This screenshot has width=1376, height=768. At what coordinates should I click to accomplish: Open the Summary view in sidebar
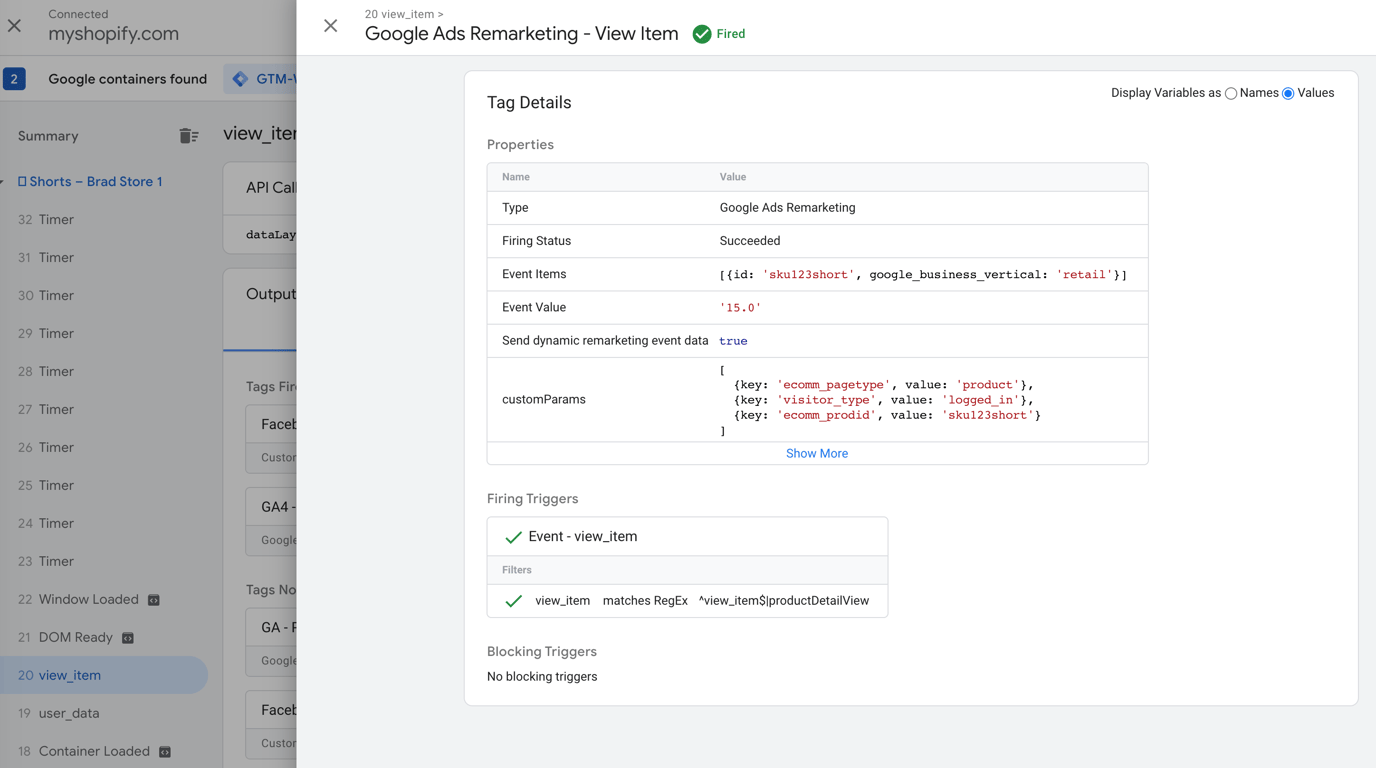pos(48,136)
